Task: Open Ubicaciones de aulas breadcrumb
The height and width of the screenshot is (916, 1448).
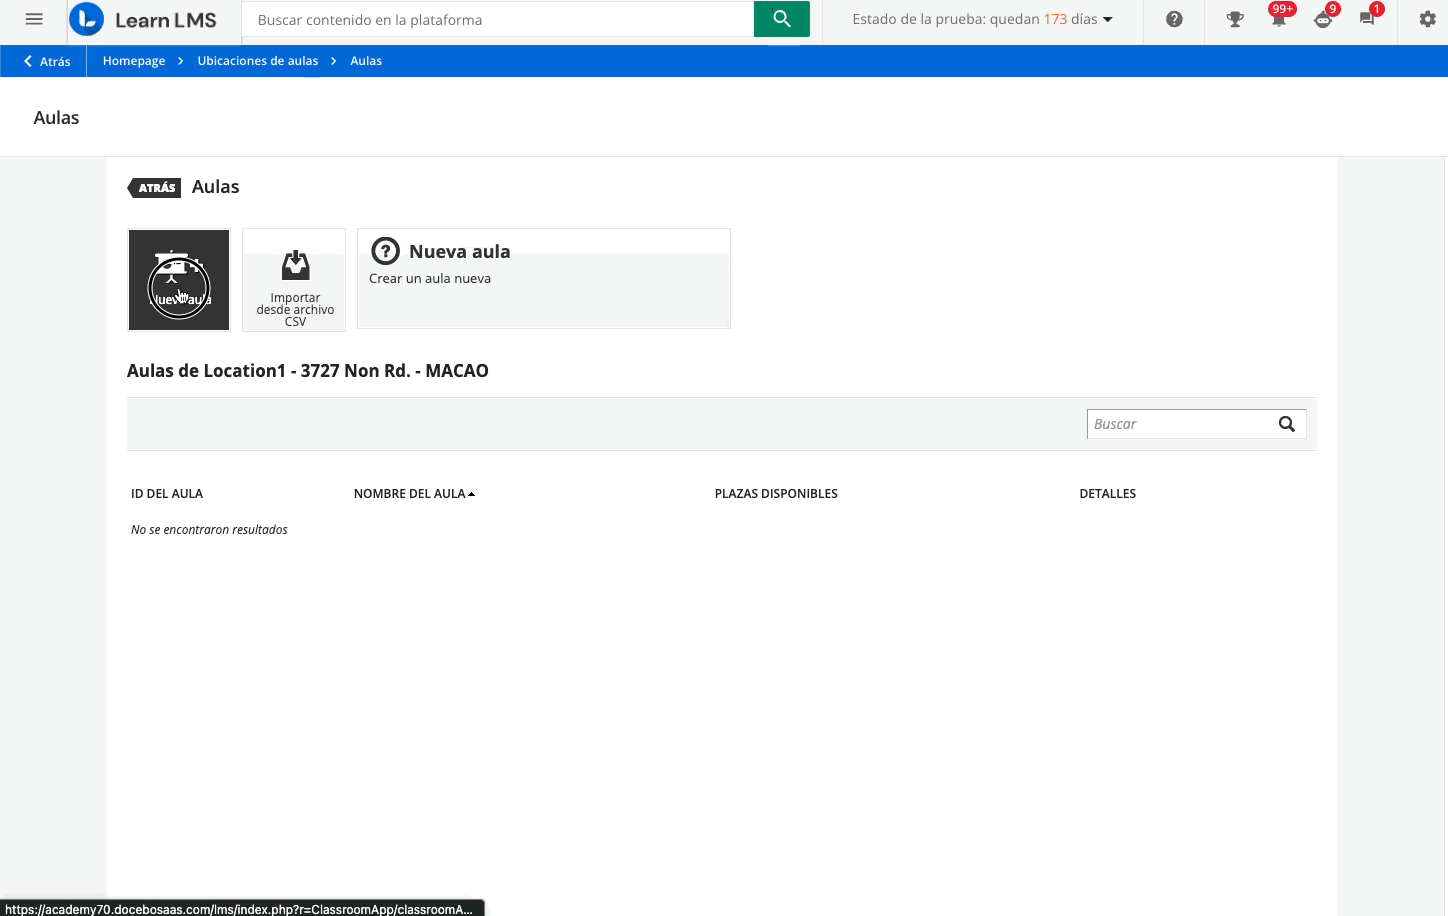Action: tap(258, 61)
